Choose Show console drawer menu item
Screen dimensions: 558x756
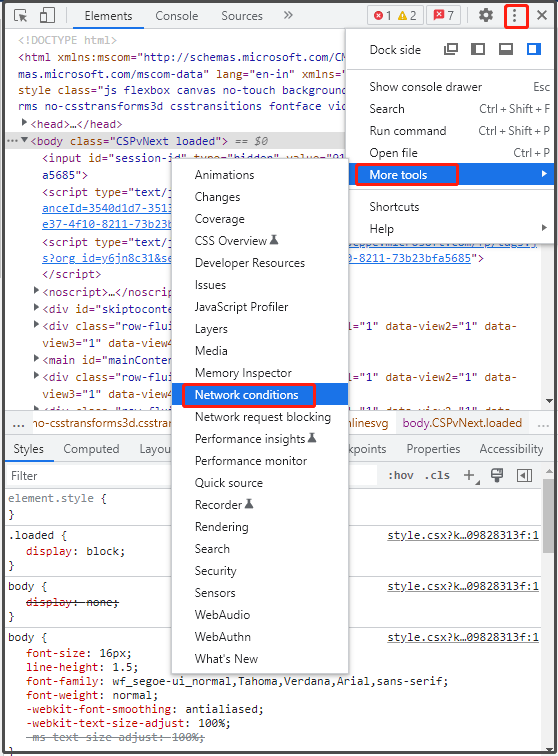click(450, 87)
